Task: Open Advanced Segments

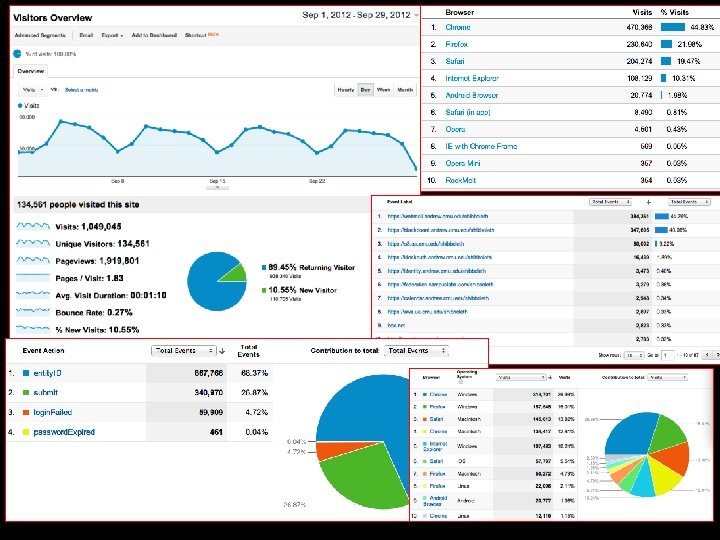Action: 40,35
